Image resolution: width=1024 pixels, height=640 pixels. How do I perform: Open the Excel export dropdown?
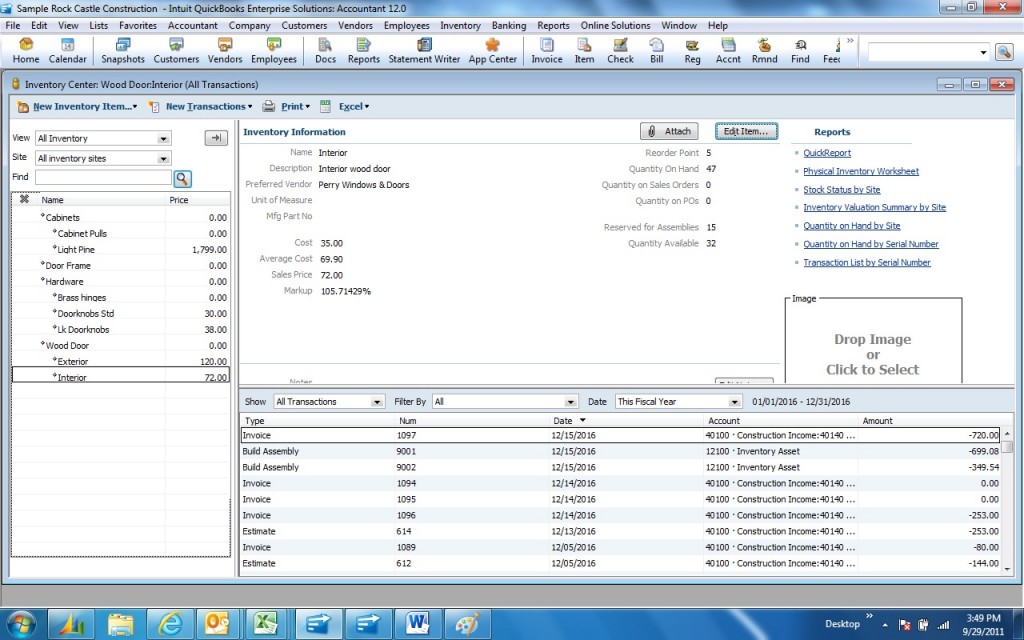345,106
